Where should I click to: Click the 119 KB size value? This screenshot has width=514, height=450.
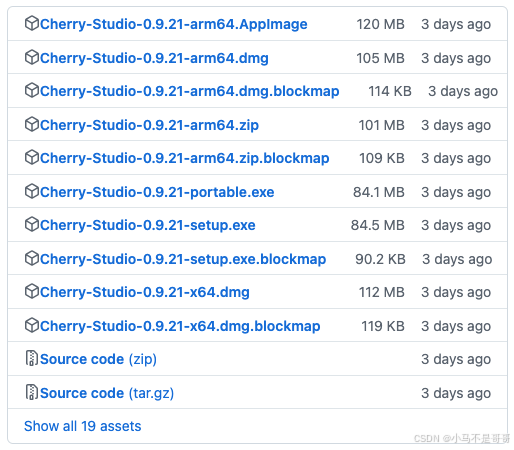pos(383,326)
